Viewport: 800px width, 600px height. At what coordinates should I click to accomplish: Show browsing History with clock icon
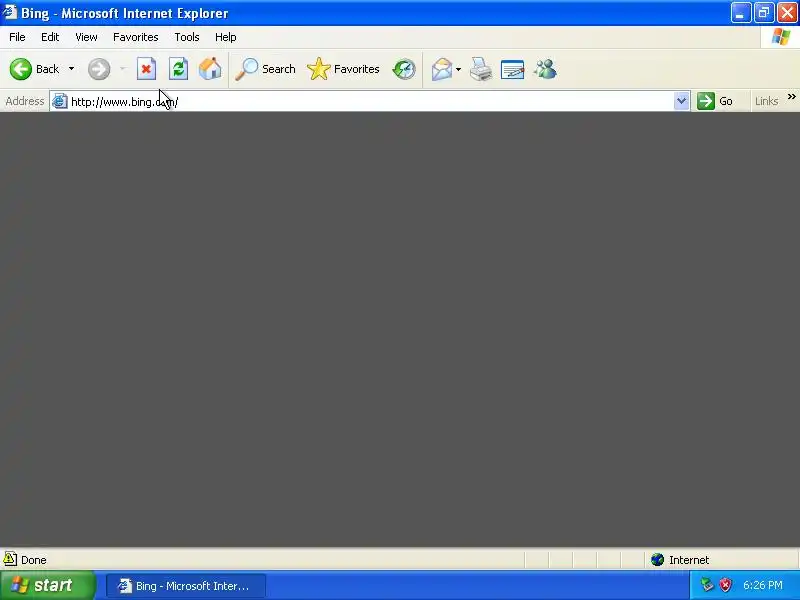coord(404,69)
